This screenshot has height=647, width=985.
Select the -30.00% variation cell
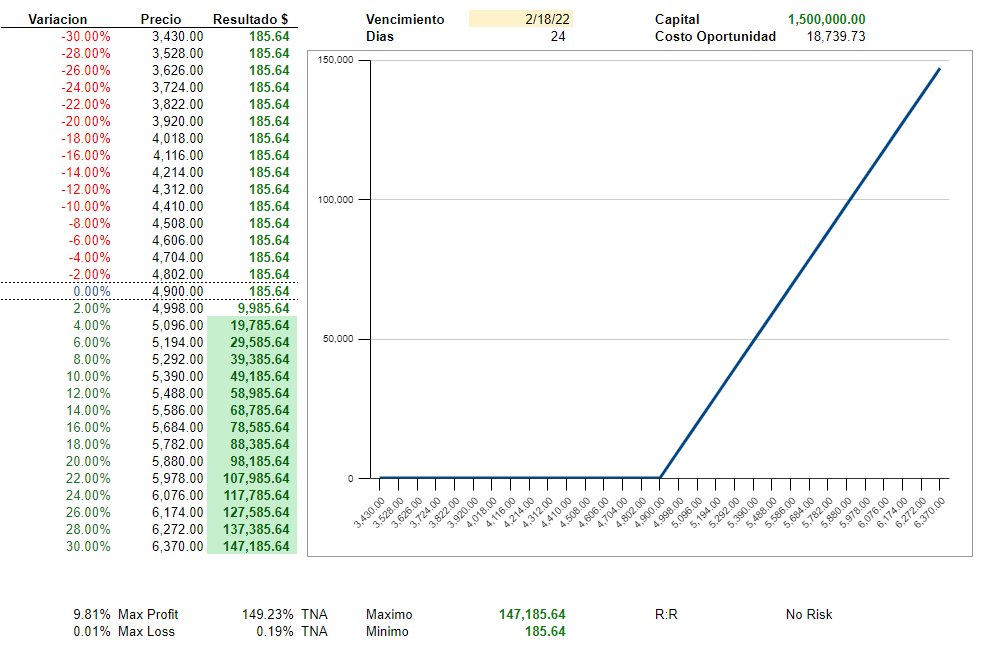point(85,36)
